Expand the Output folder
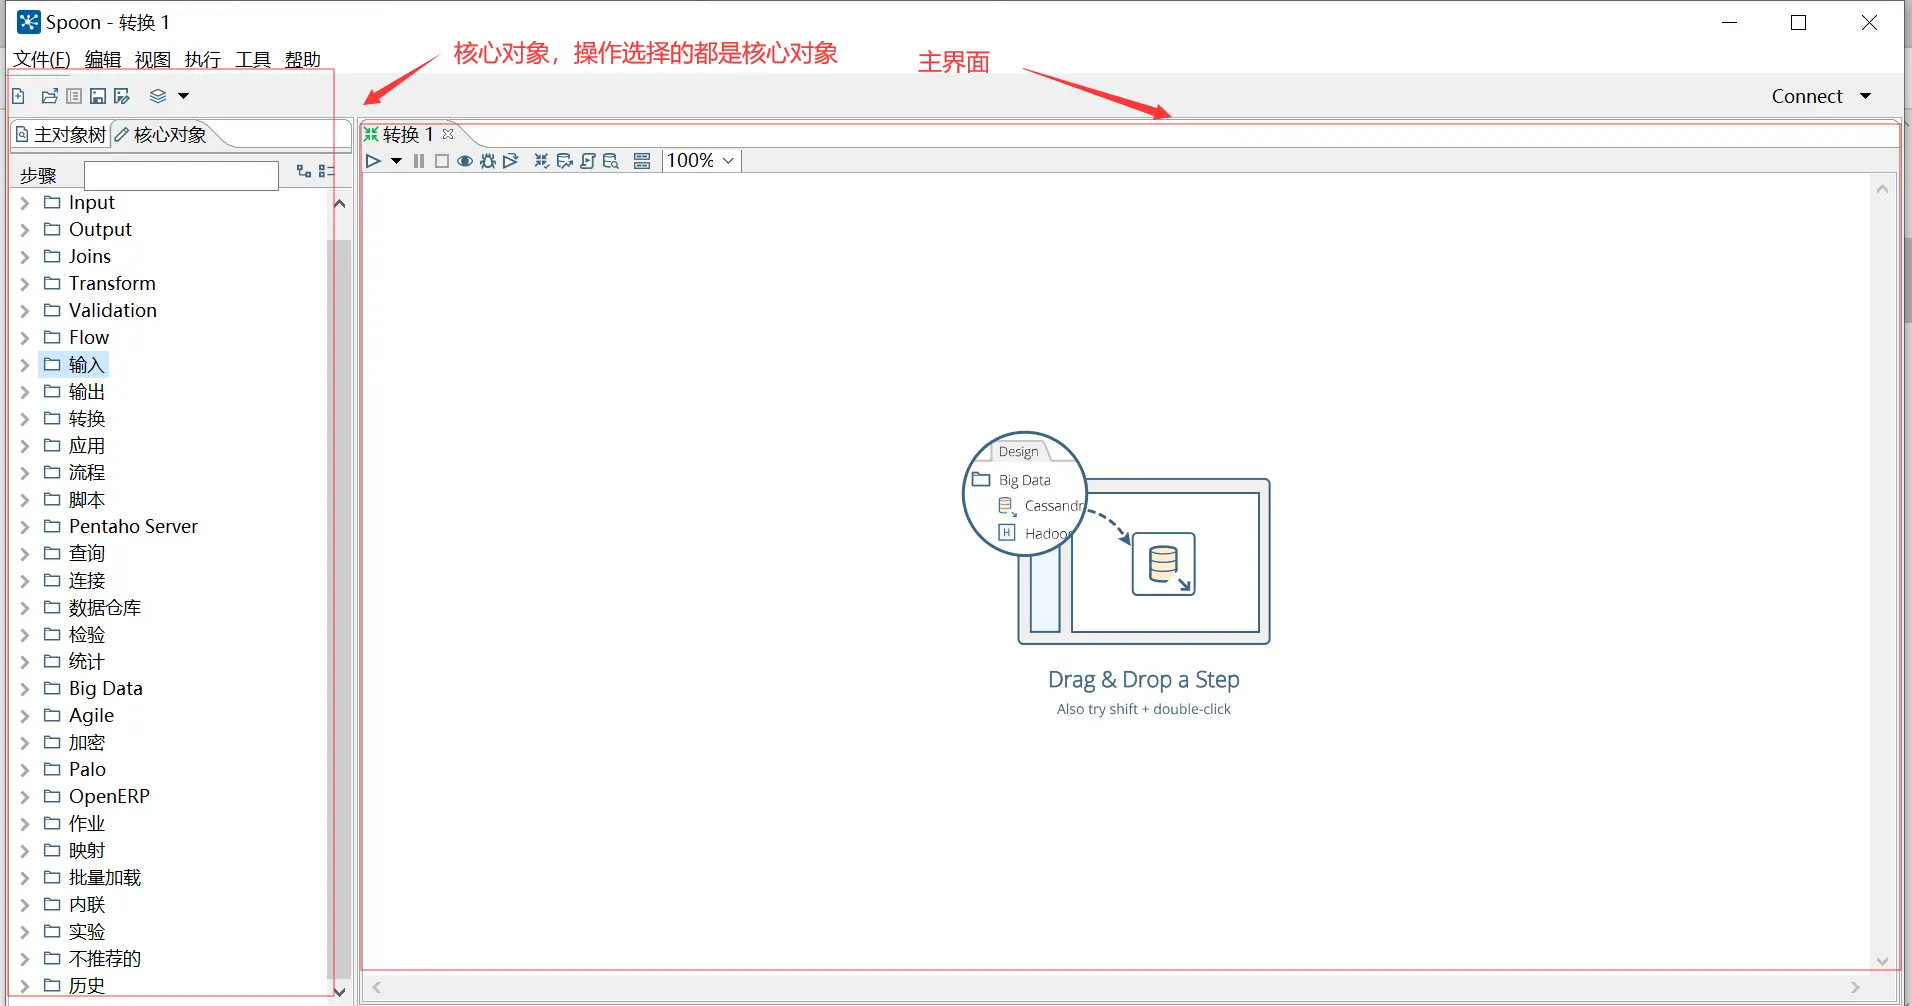Screen dimensions: 1912x1006 point(25,230)
